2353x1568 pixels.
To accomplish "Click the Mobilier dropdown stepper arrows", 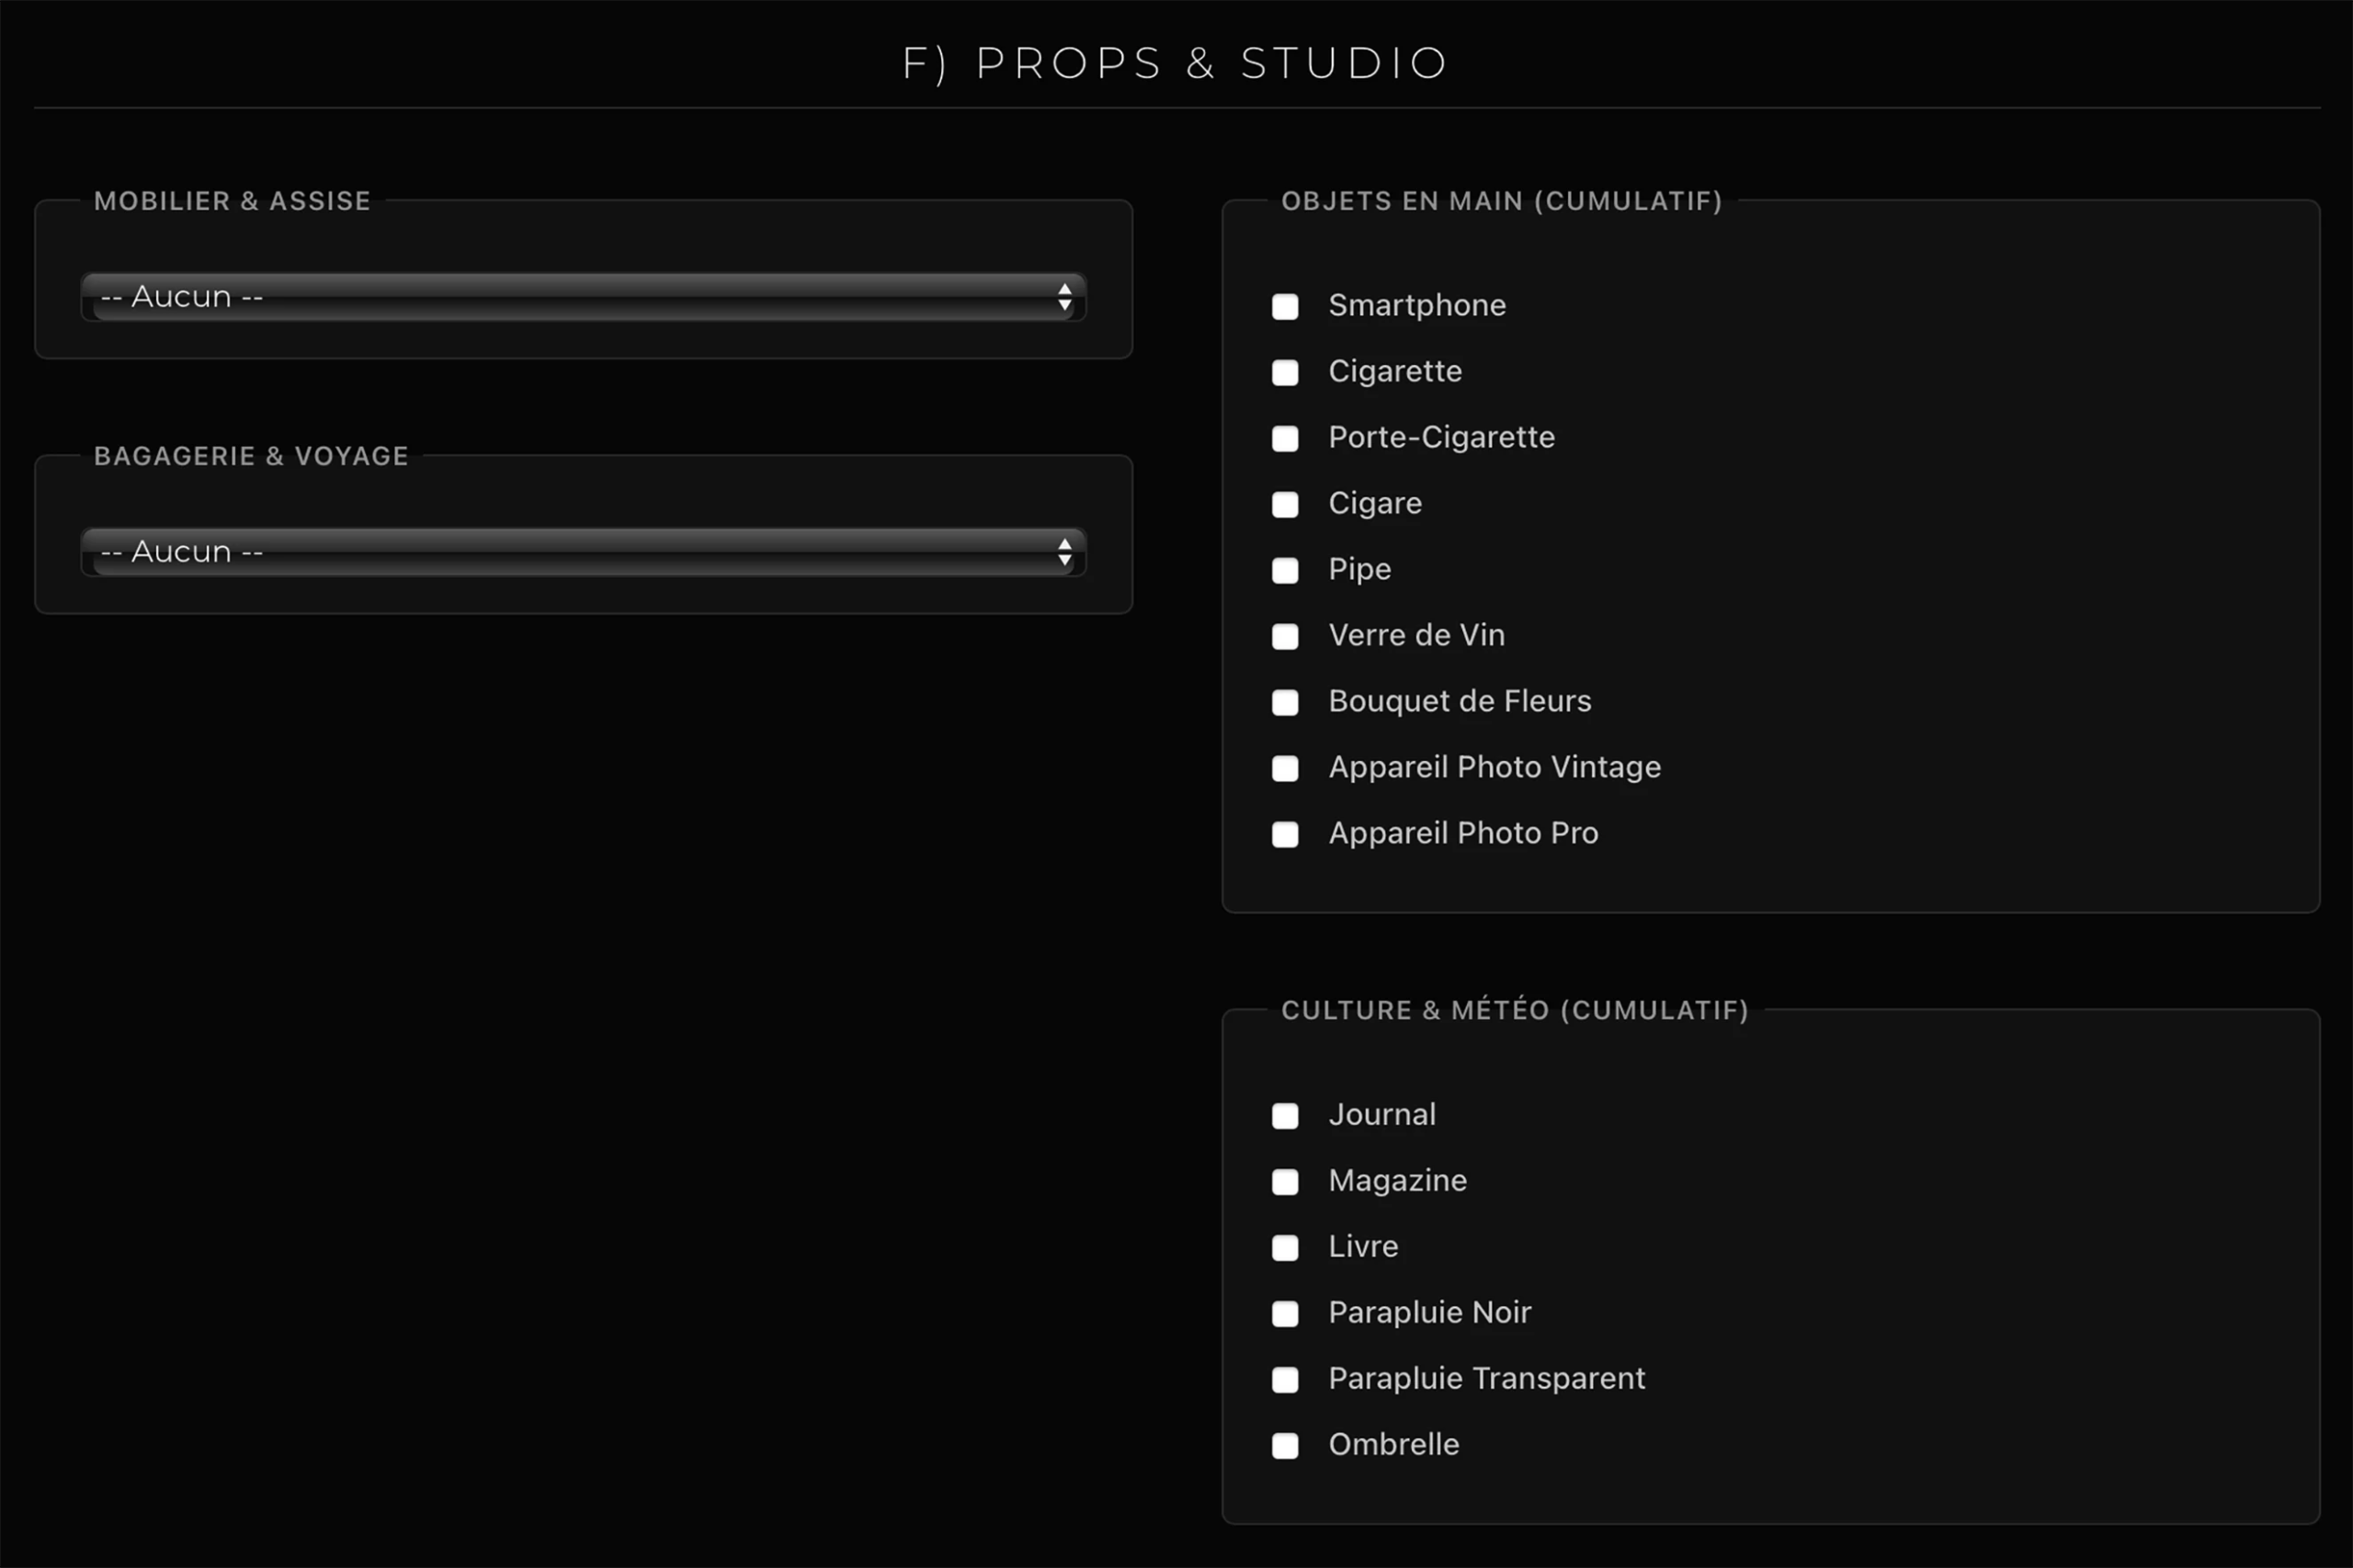I will coord(1064,297).
